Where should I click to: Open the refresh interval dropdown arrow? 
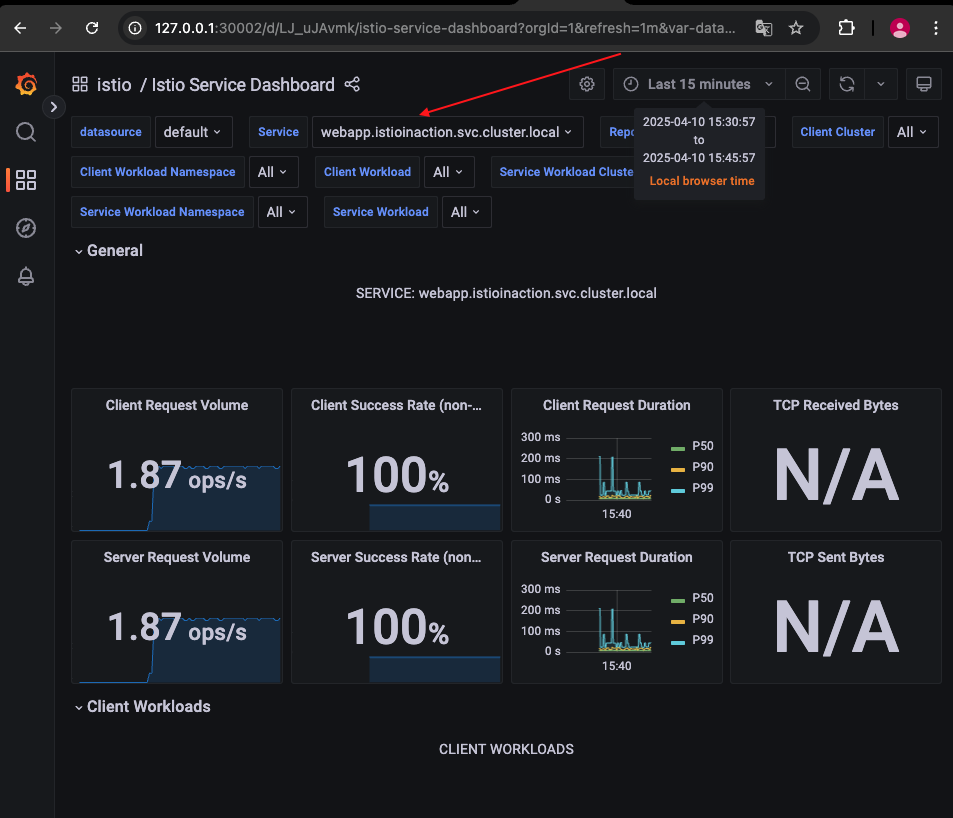pos(881,84)
